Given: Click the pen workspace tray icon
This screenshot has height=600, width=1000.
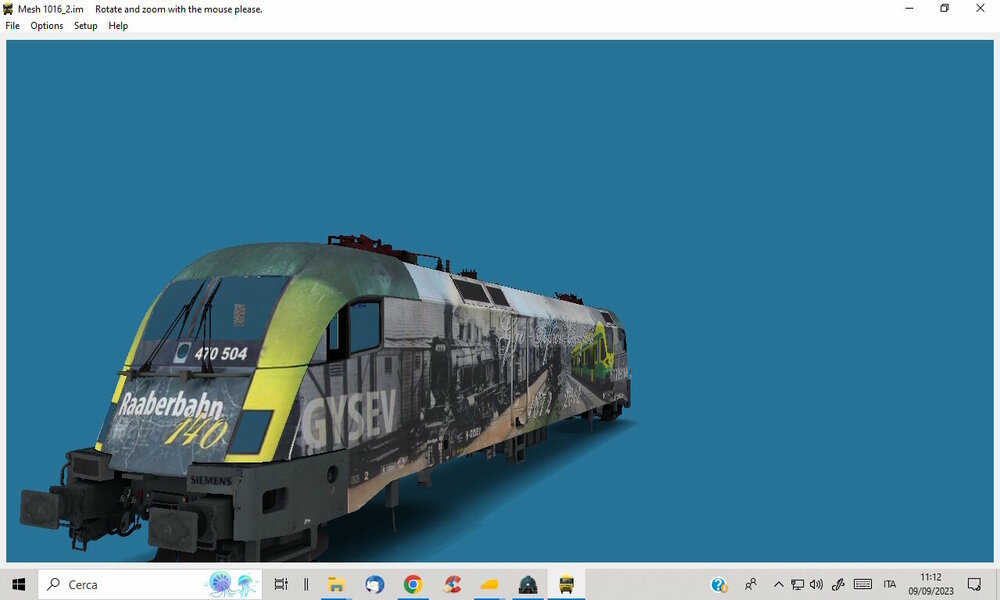Looking at the screenshot, I should 838,584.
